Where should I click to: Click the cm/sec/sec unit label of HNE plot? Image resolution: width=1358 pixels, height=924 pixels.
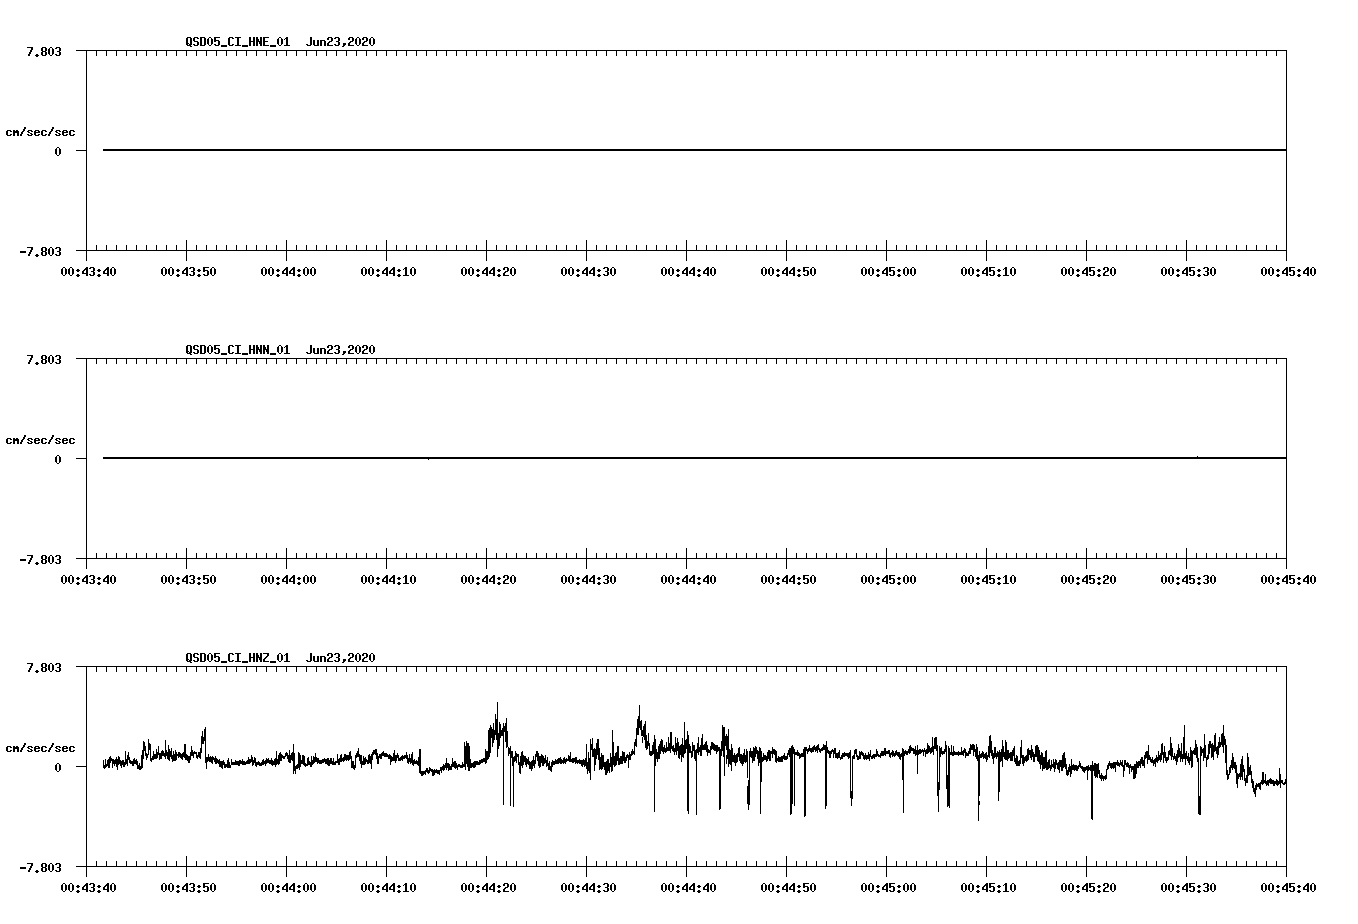point(41,132)
